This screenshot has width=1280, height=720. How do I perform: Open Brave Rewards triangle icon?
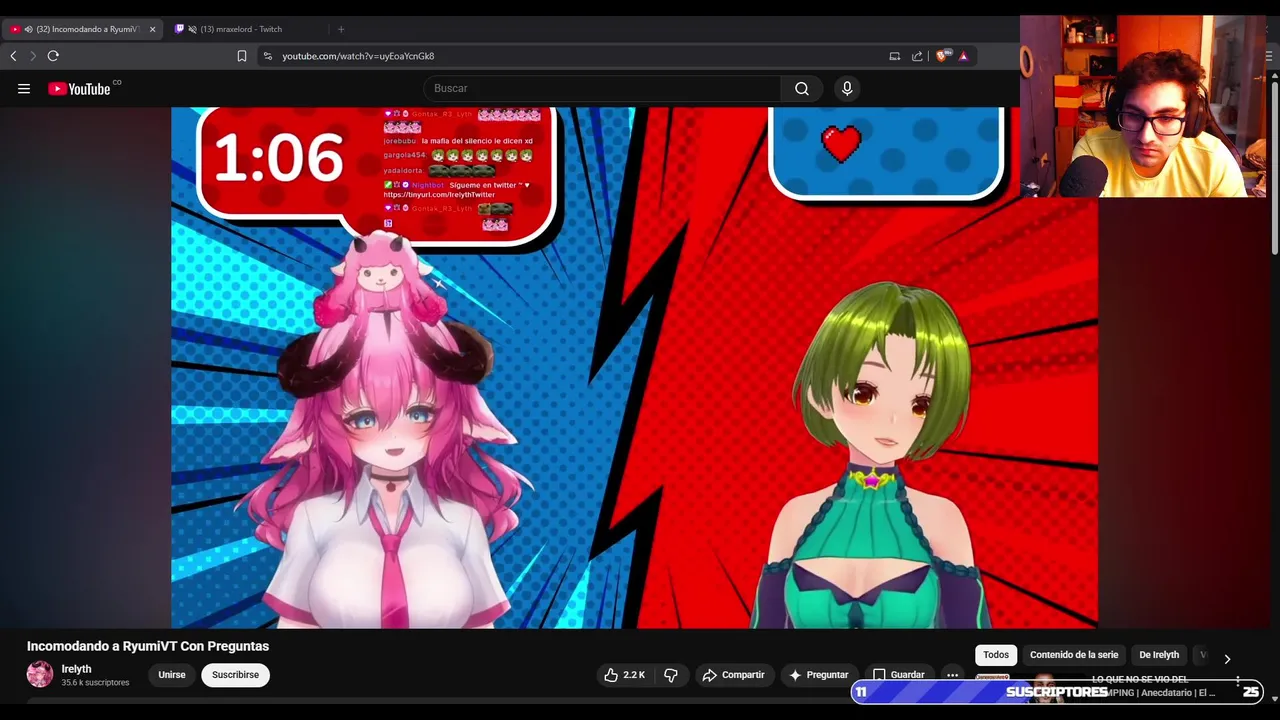963,56
